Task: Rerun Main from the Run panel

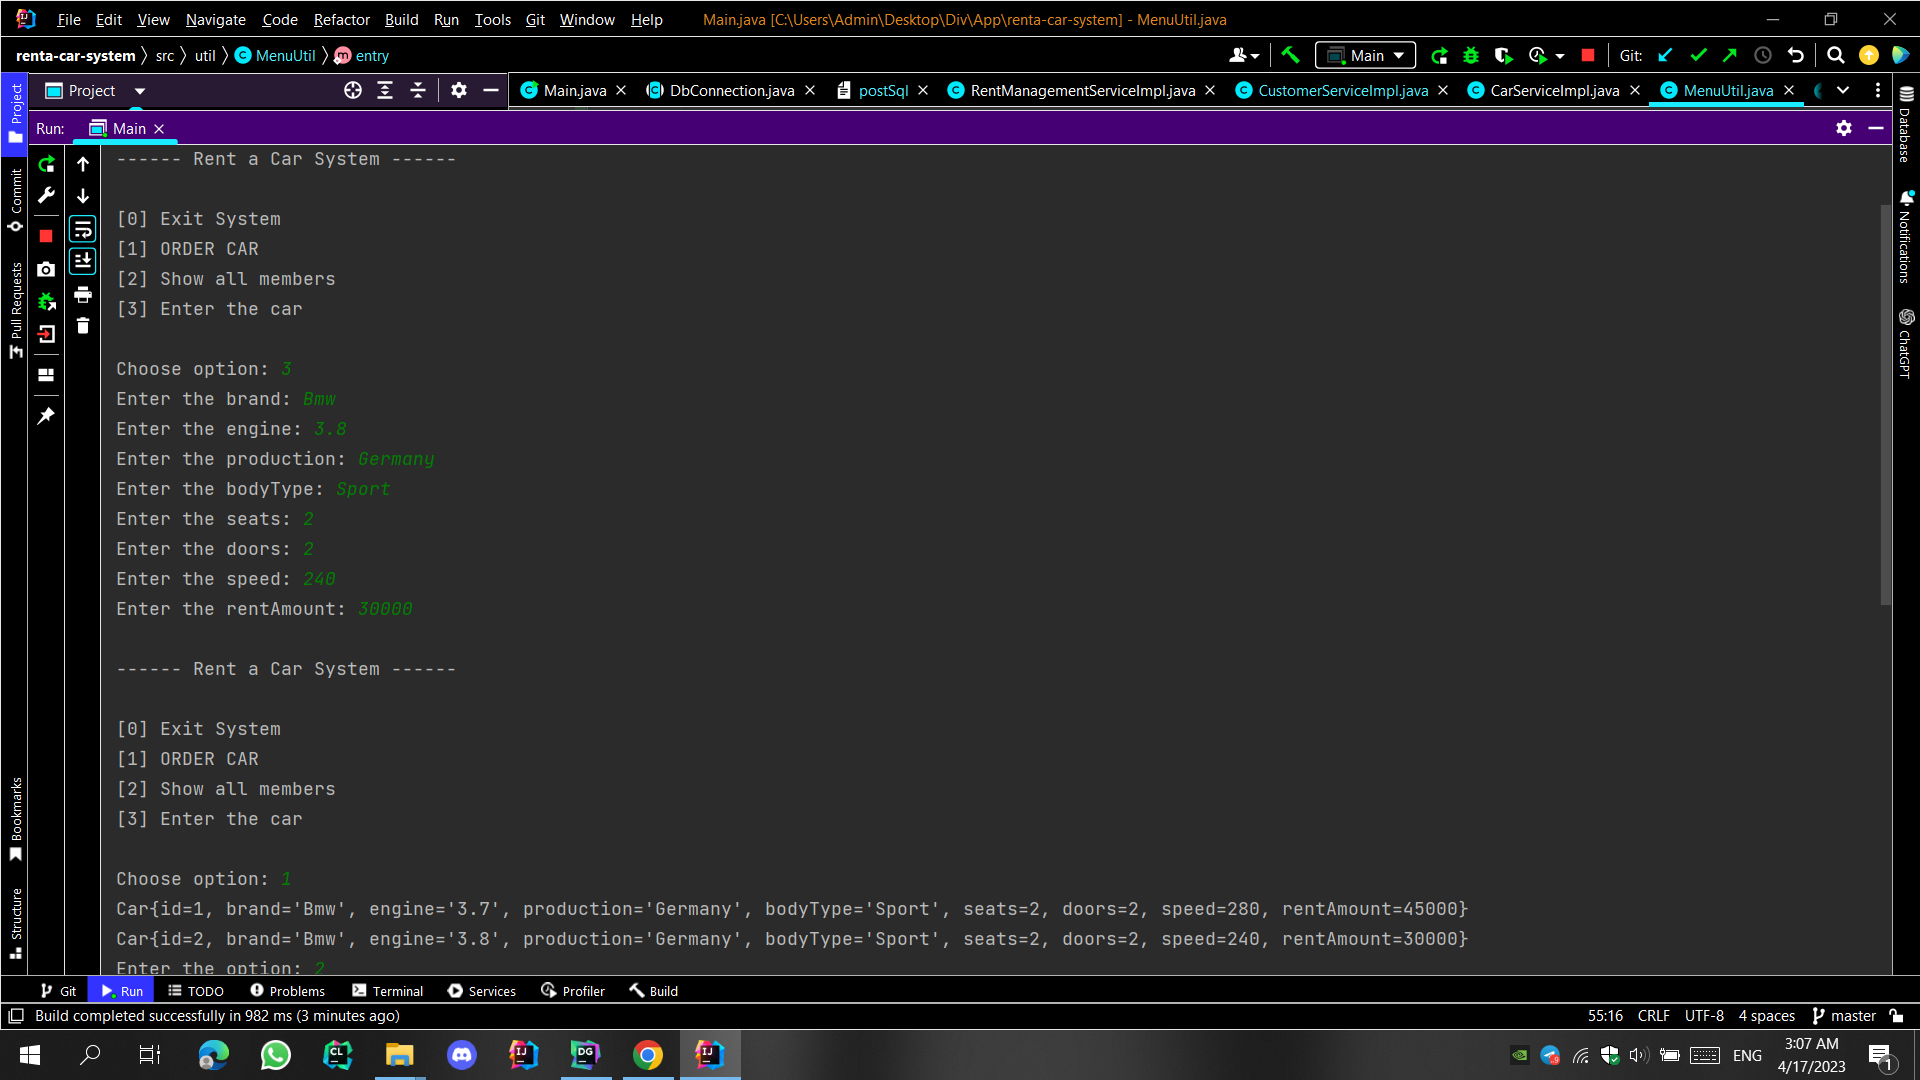Action: click(x=46, y=164)
